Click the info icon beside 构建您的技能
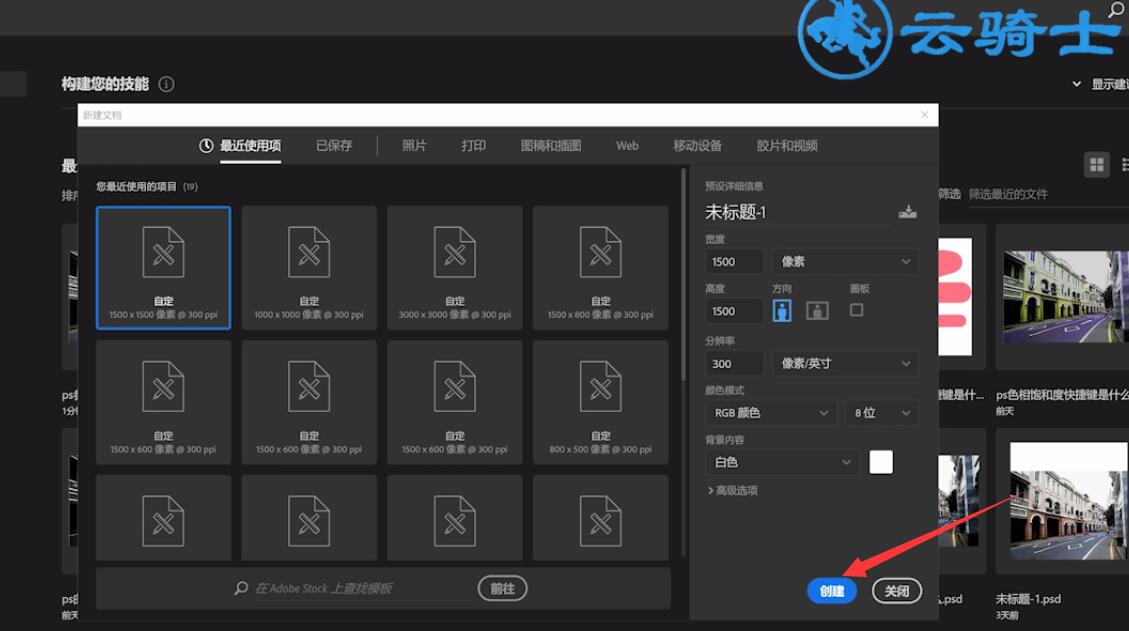The height and width of the screenshot is (631, 1129). [166, 84]
